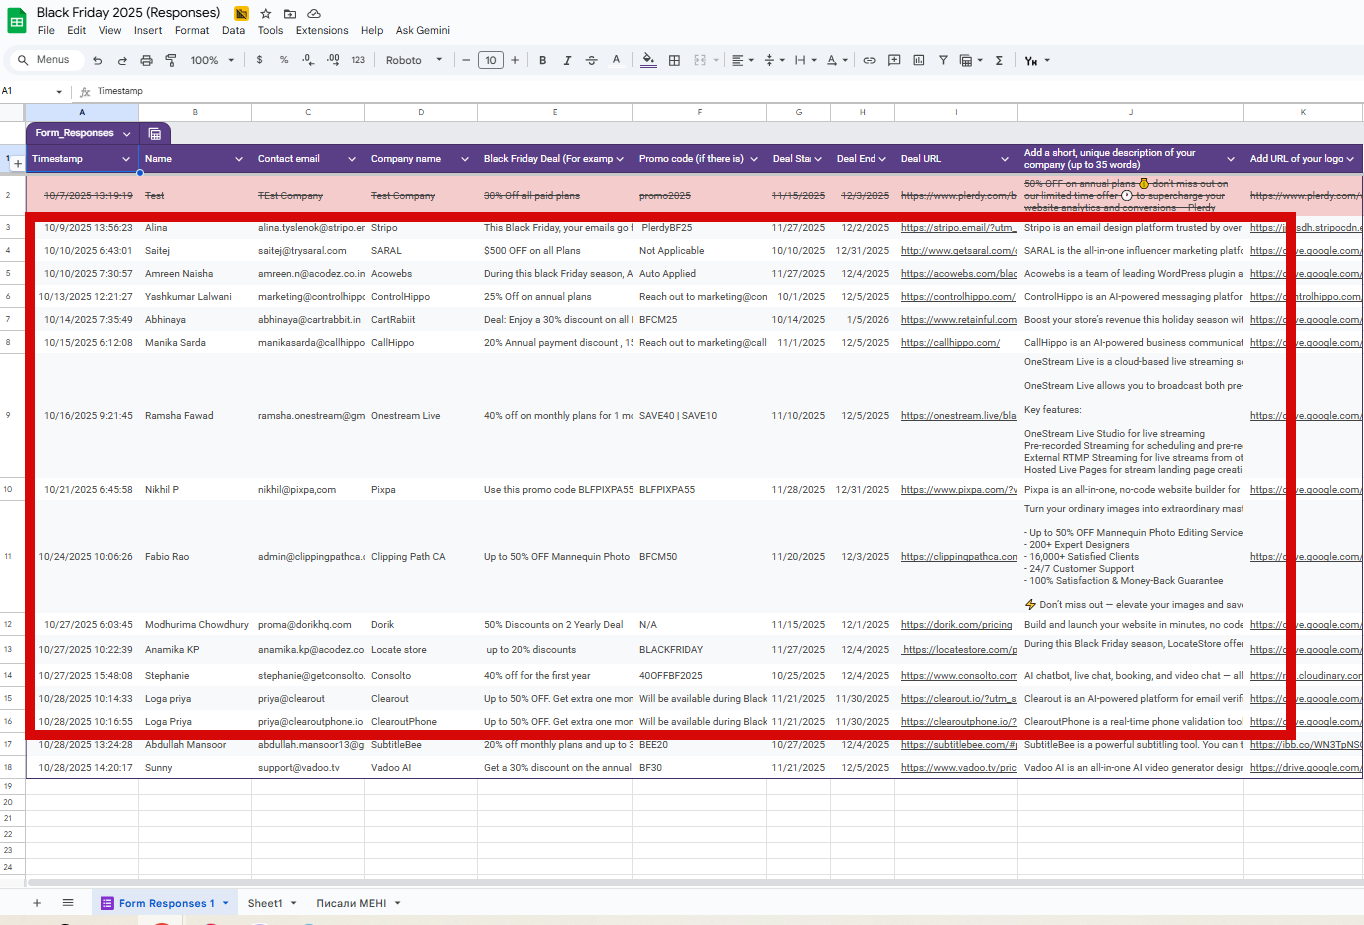Decrease decimal places
Screen dimensions: 1364x925
tap(308, 60)
